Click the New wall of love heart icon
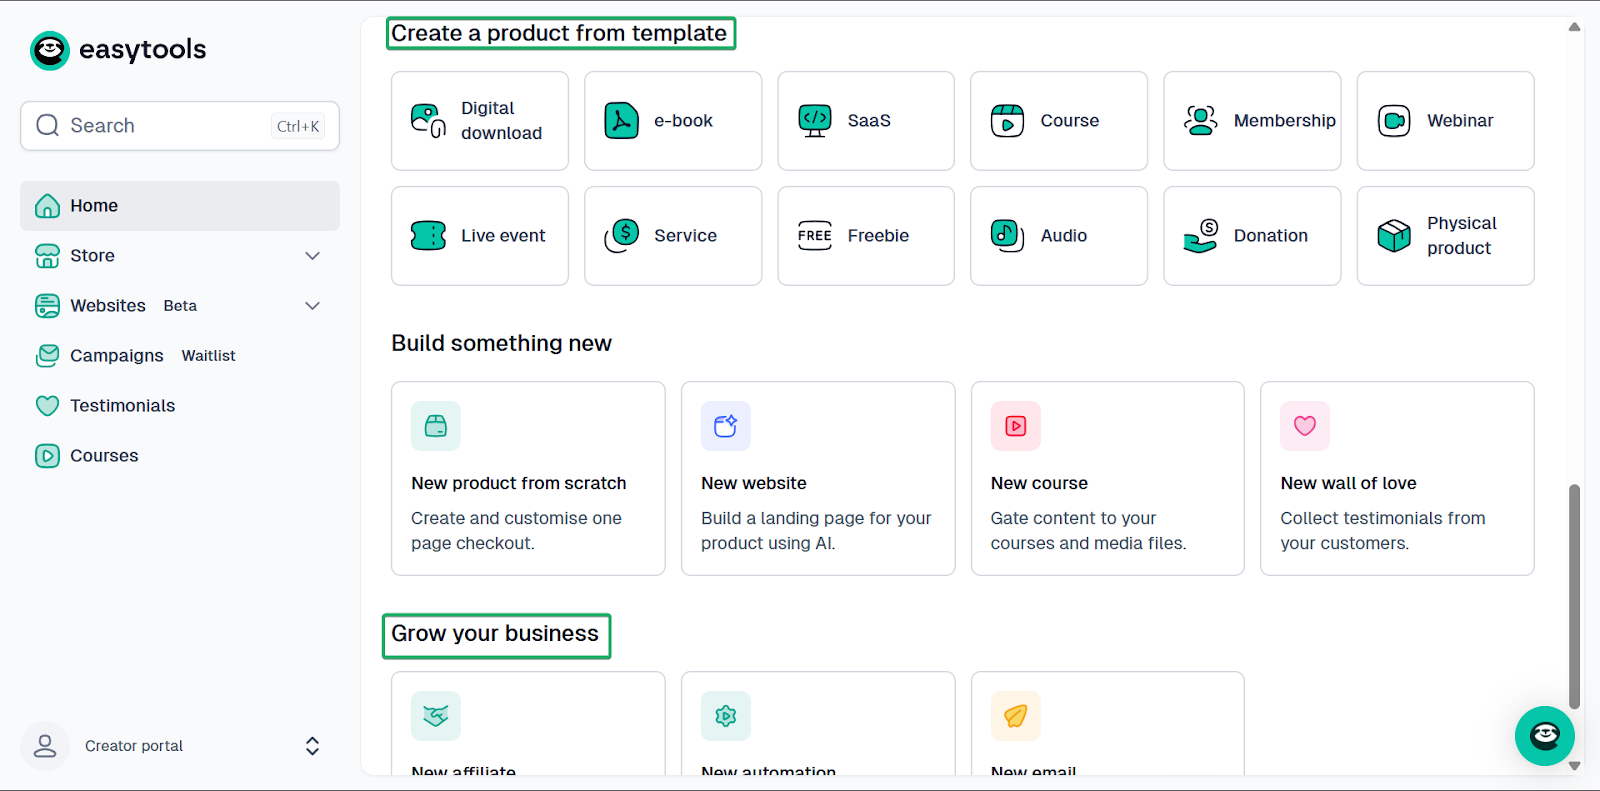Screen dimensions: 1600x791 tap(1305, 426)
